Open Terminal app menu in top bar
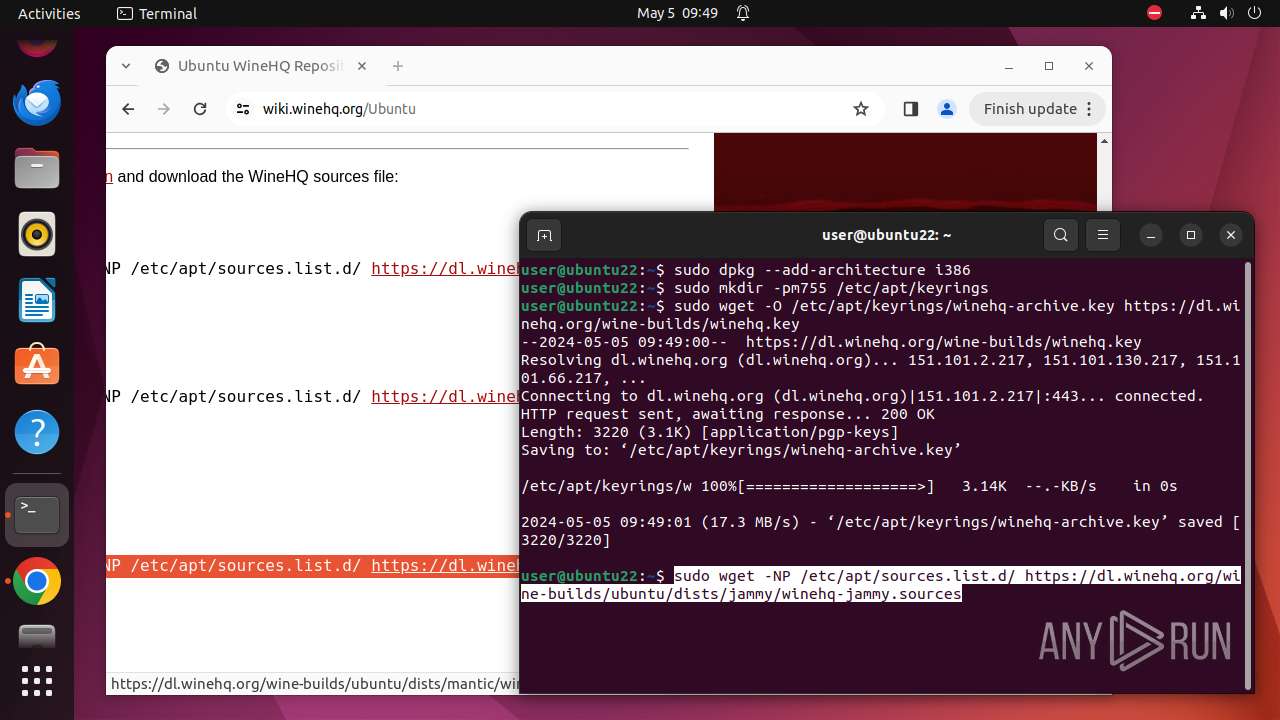The width and height of the screenshot is (1280, 720). tap(157, 13)
